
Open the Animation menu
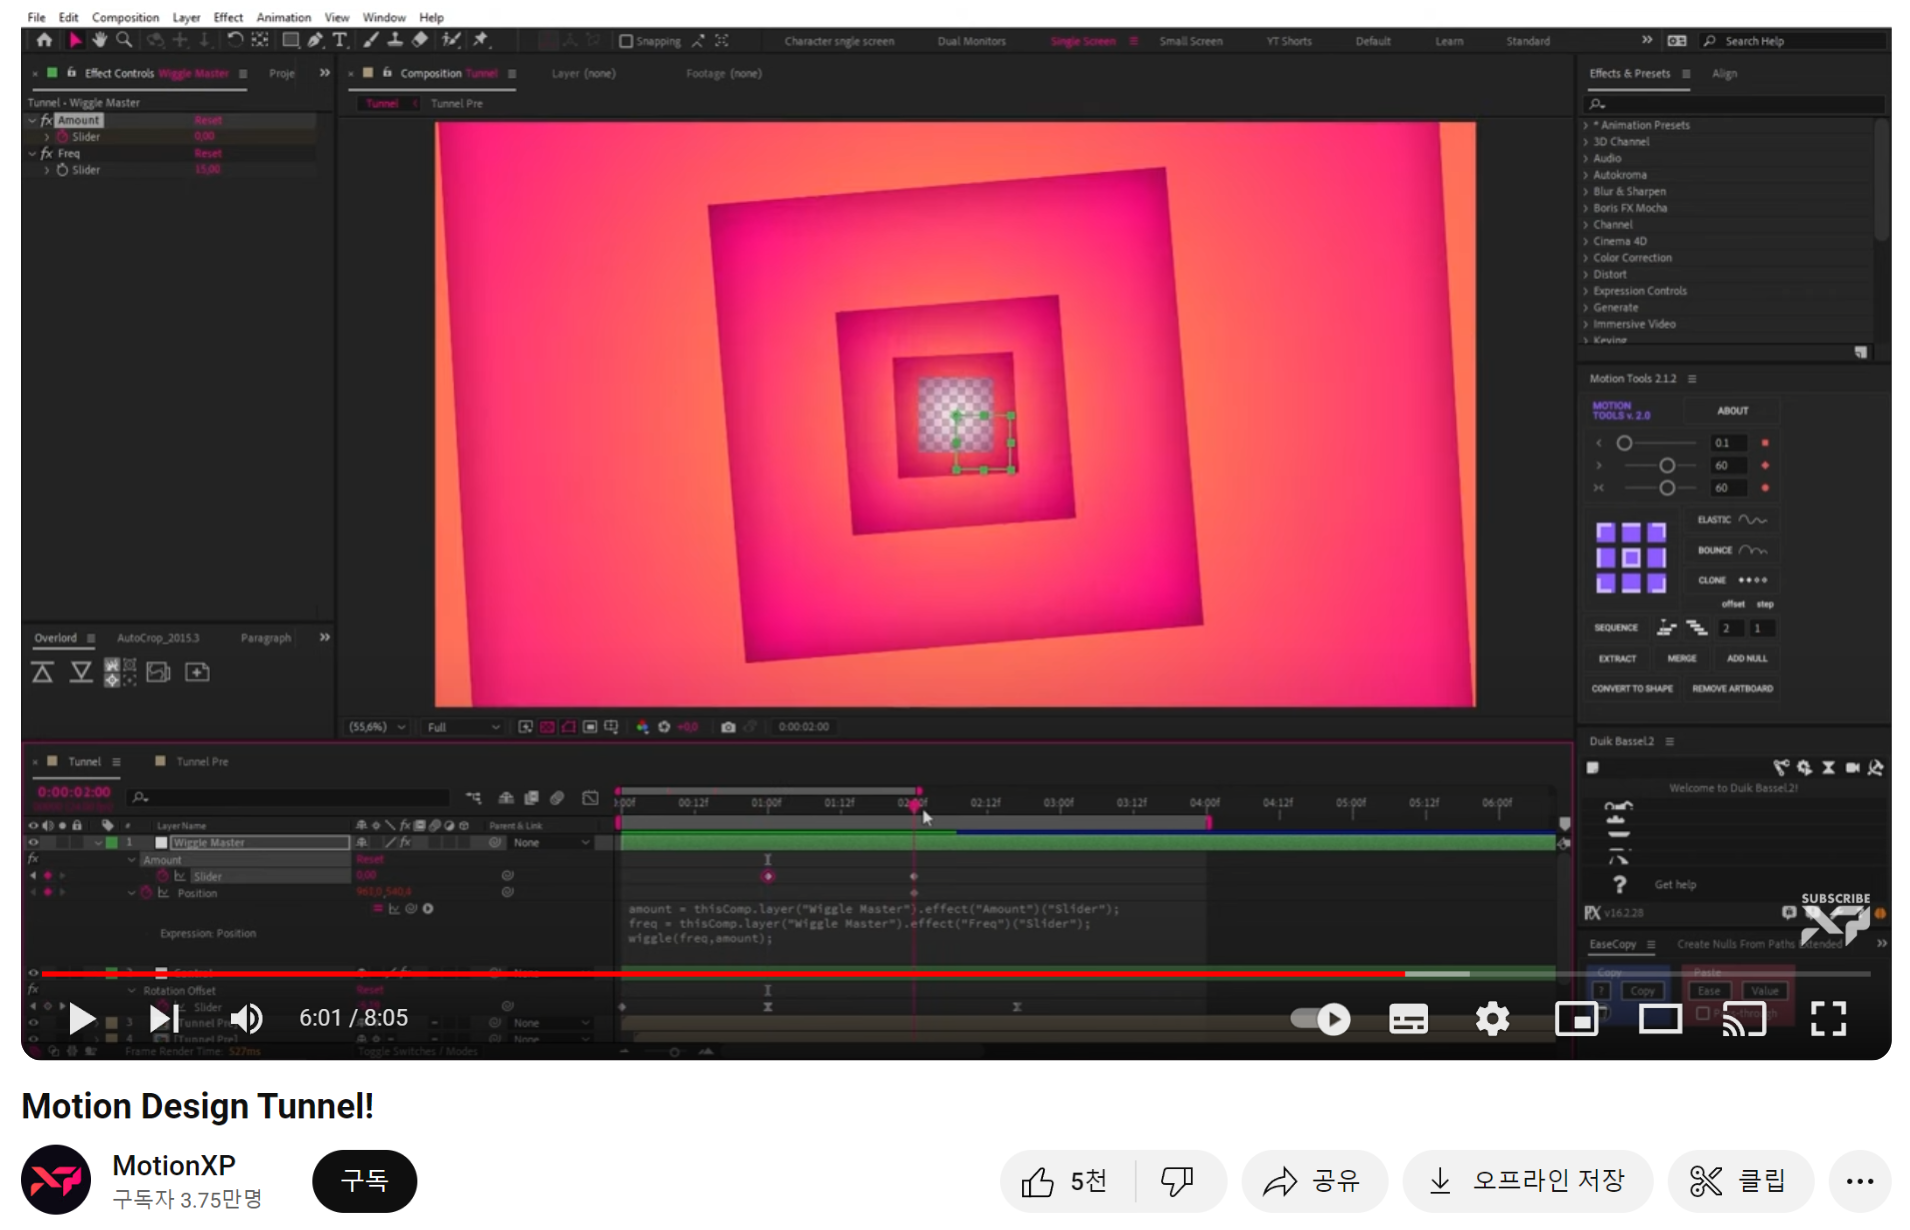(283, 17)
